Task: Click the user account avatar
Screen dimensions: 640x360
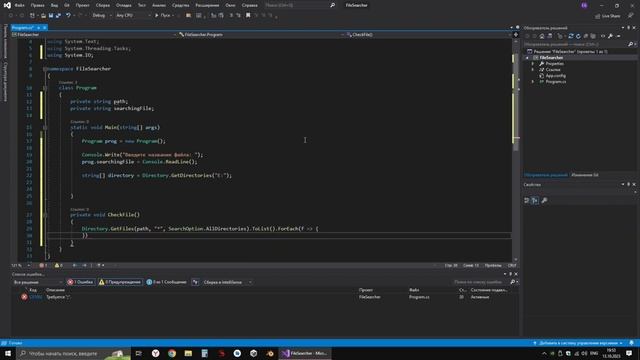Action: (584, 5)
